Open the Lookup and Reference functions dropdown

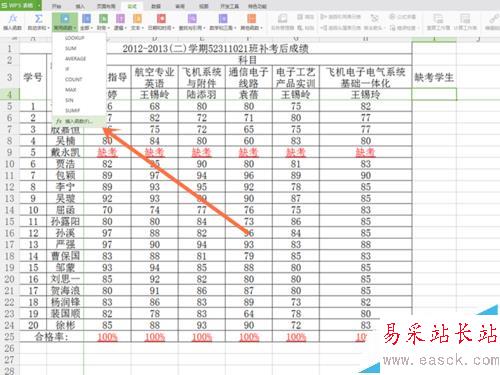coord(191,22)
